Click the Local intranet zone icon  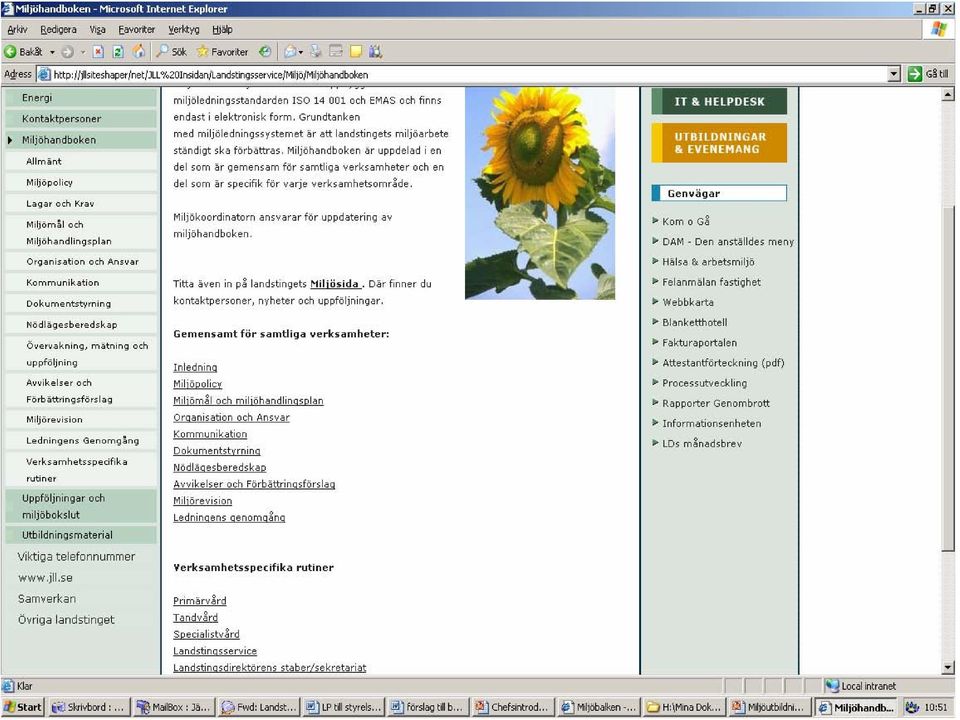click(831, 686)
